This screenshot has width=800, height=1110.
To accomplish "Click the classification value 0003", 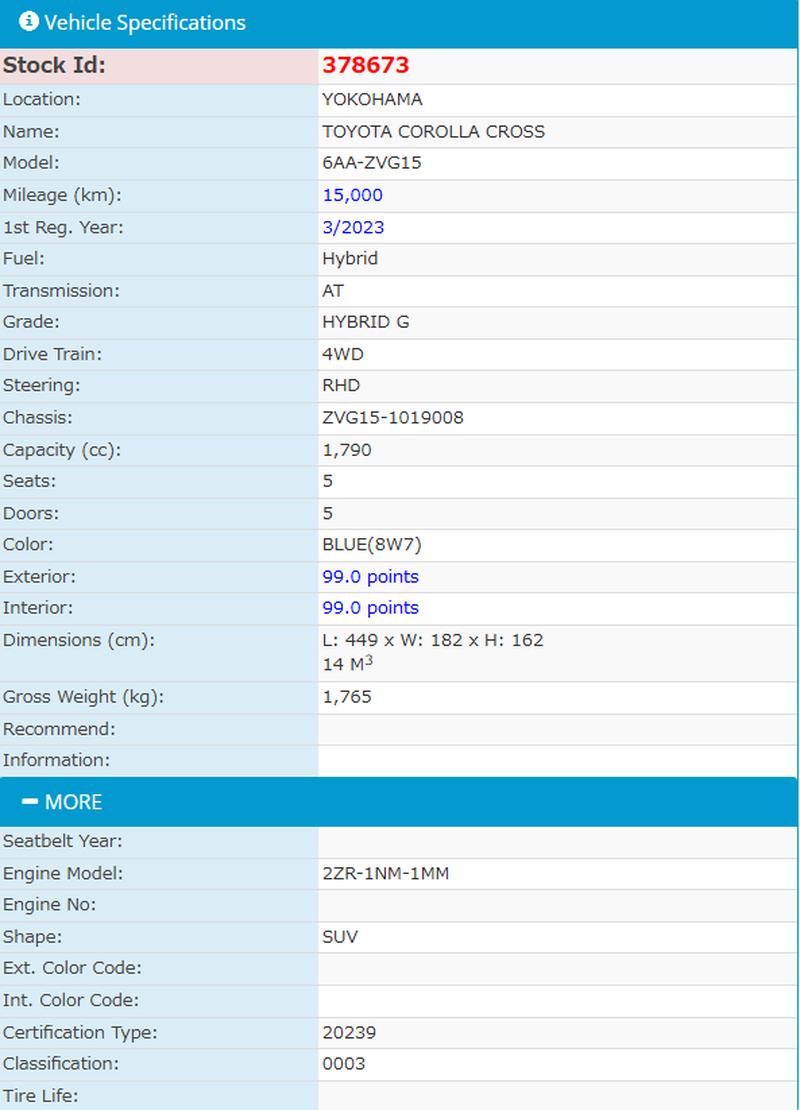I will [343, 1064].
